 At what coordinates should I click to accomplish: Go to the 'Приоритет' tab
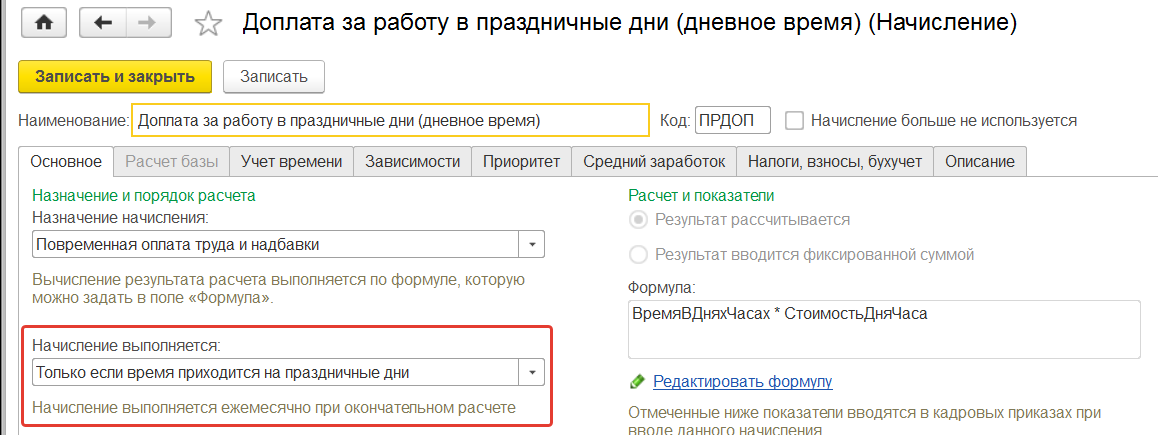pyautogui.click(x=521, y=161)
